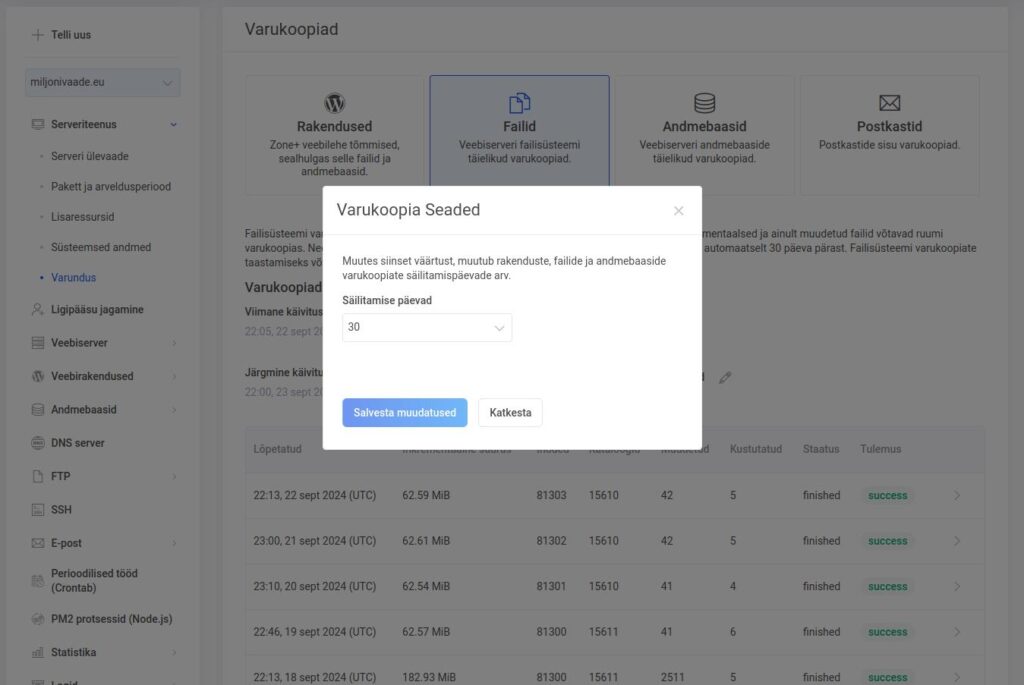Open details arrow for 23:00, 21 sept 2024 row
Image resolution: width=1024 pixels, height=685 pixels.
click(957, 541)
